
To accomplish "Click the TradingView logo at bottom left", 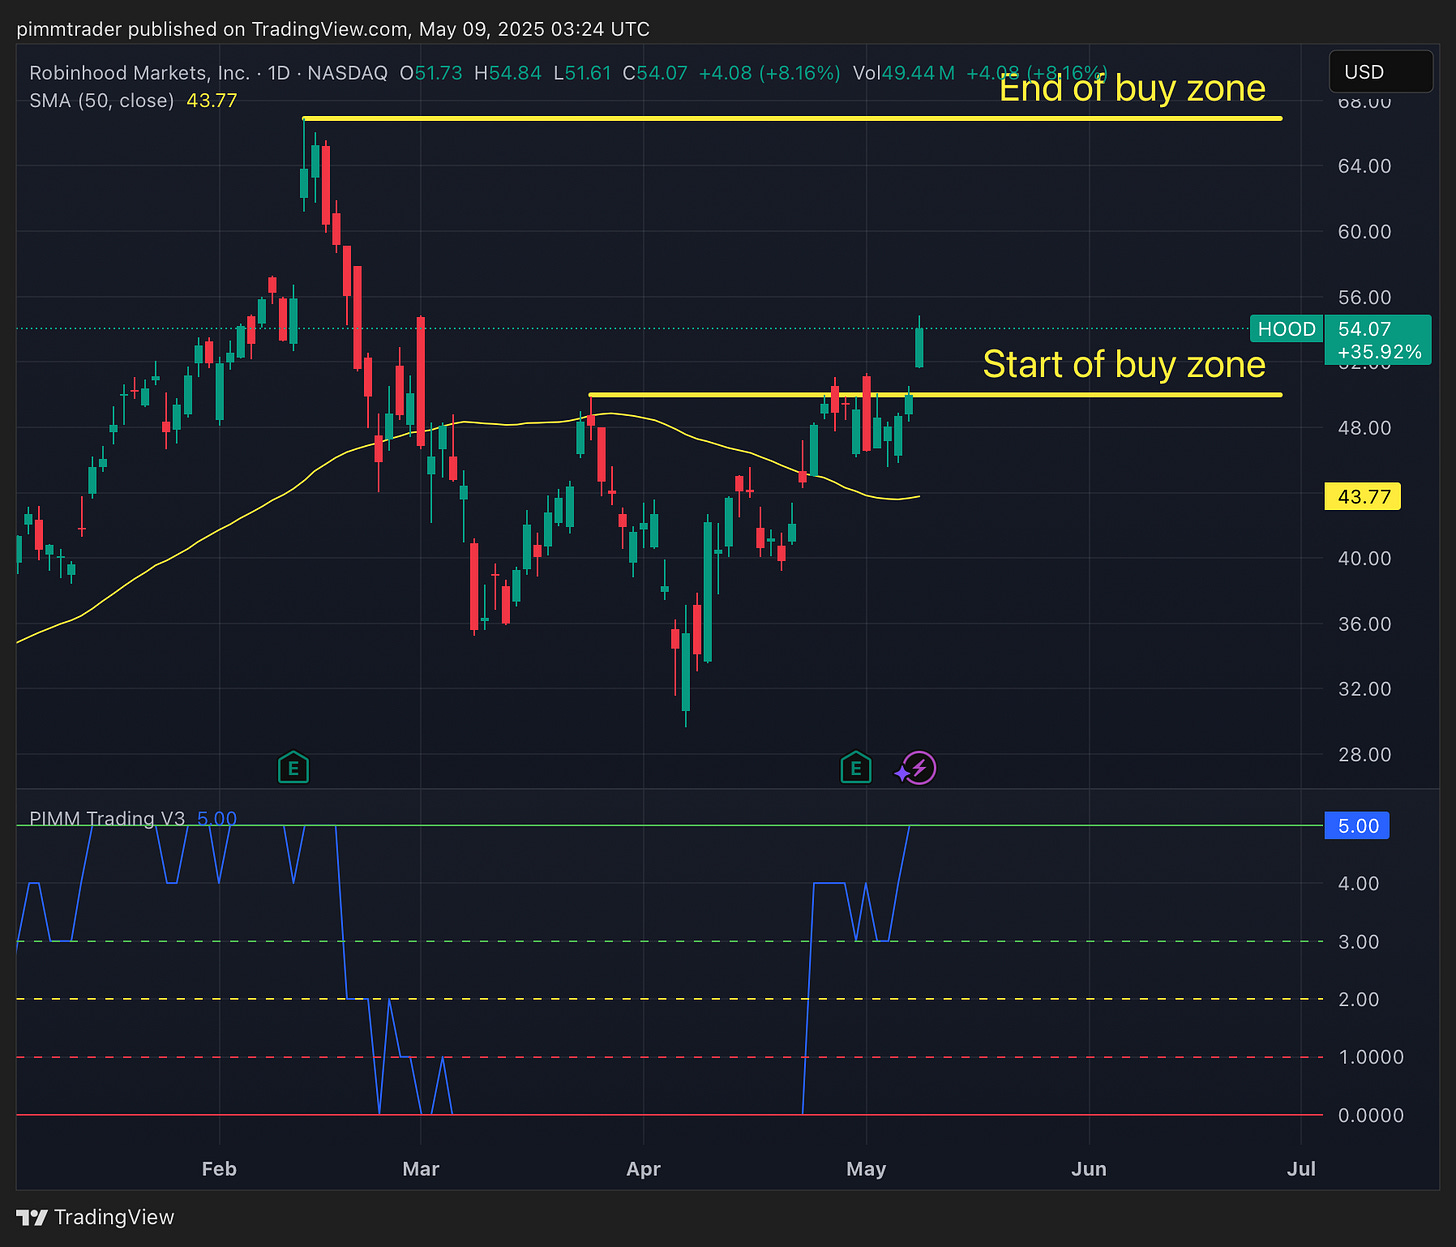I will pyautogui.click(x=96, y=1217).
